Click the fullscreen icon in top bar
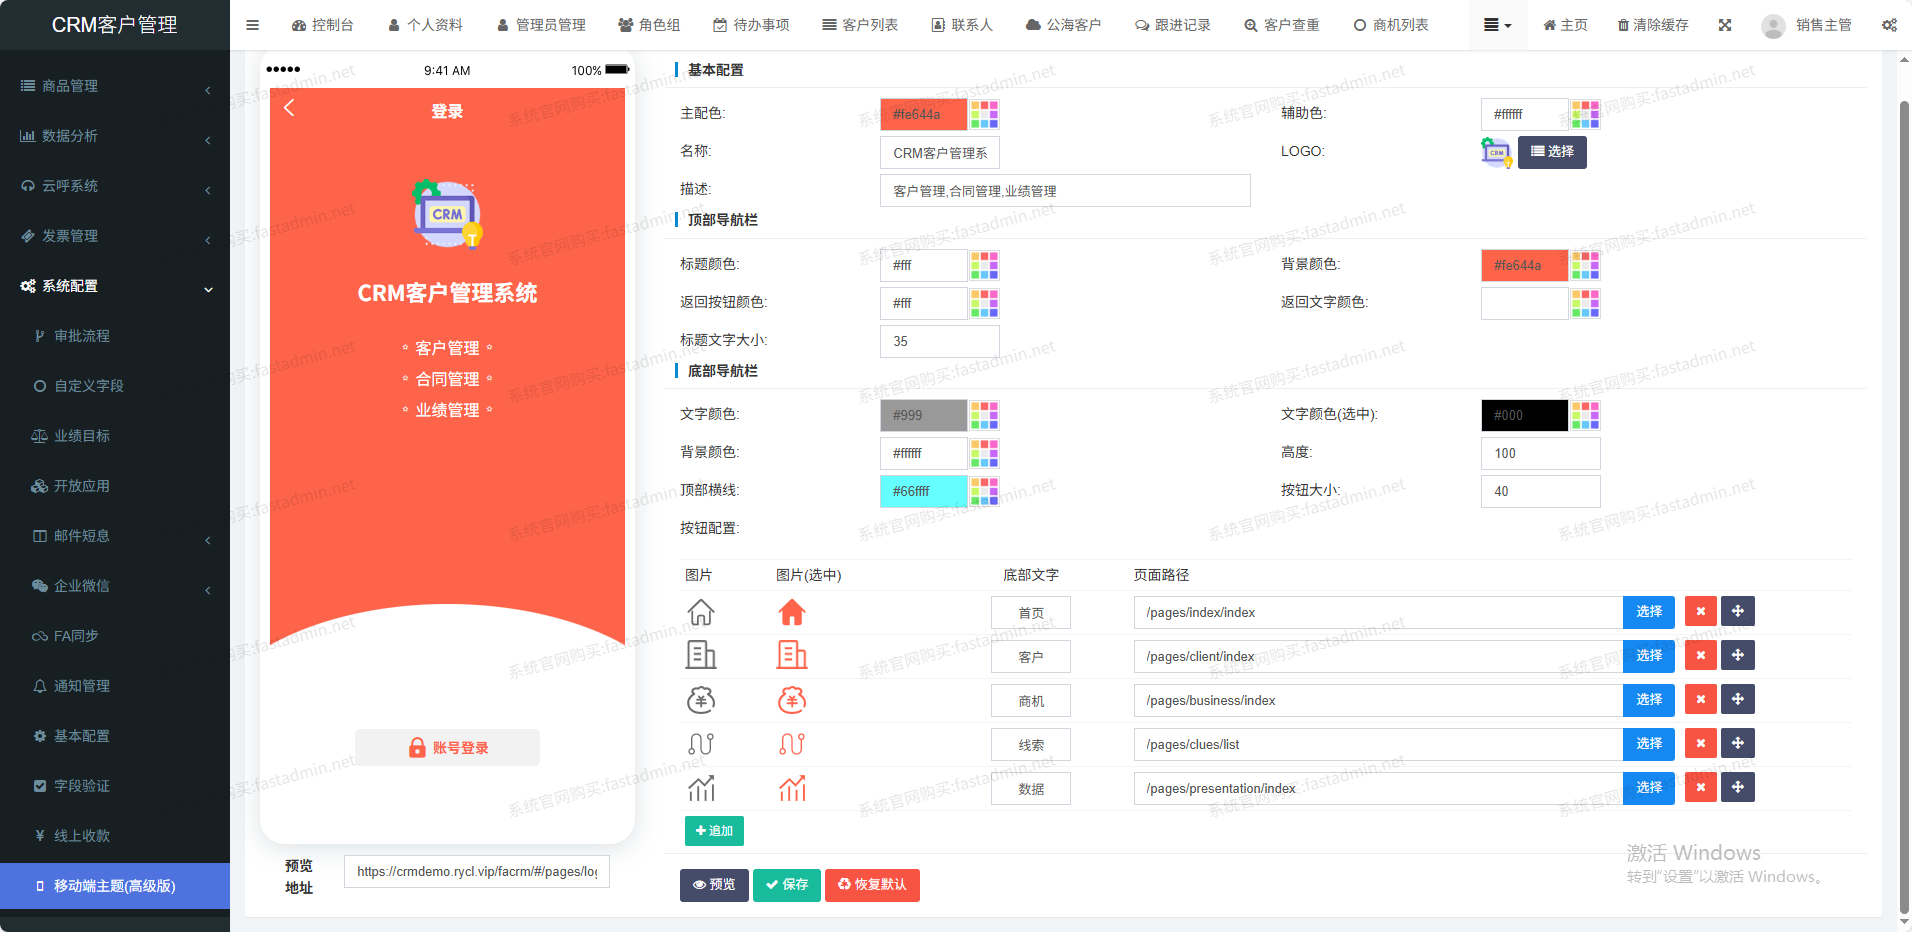 click(1725, 25)
